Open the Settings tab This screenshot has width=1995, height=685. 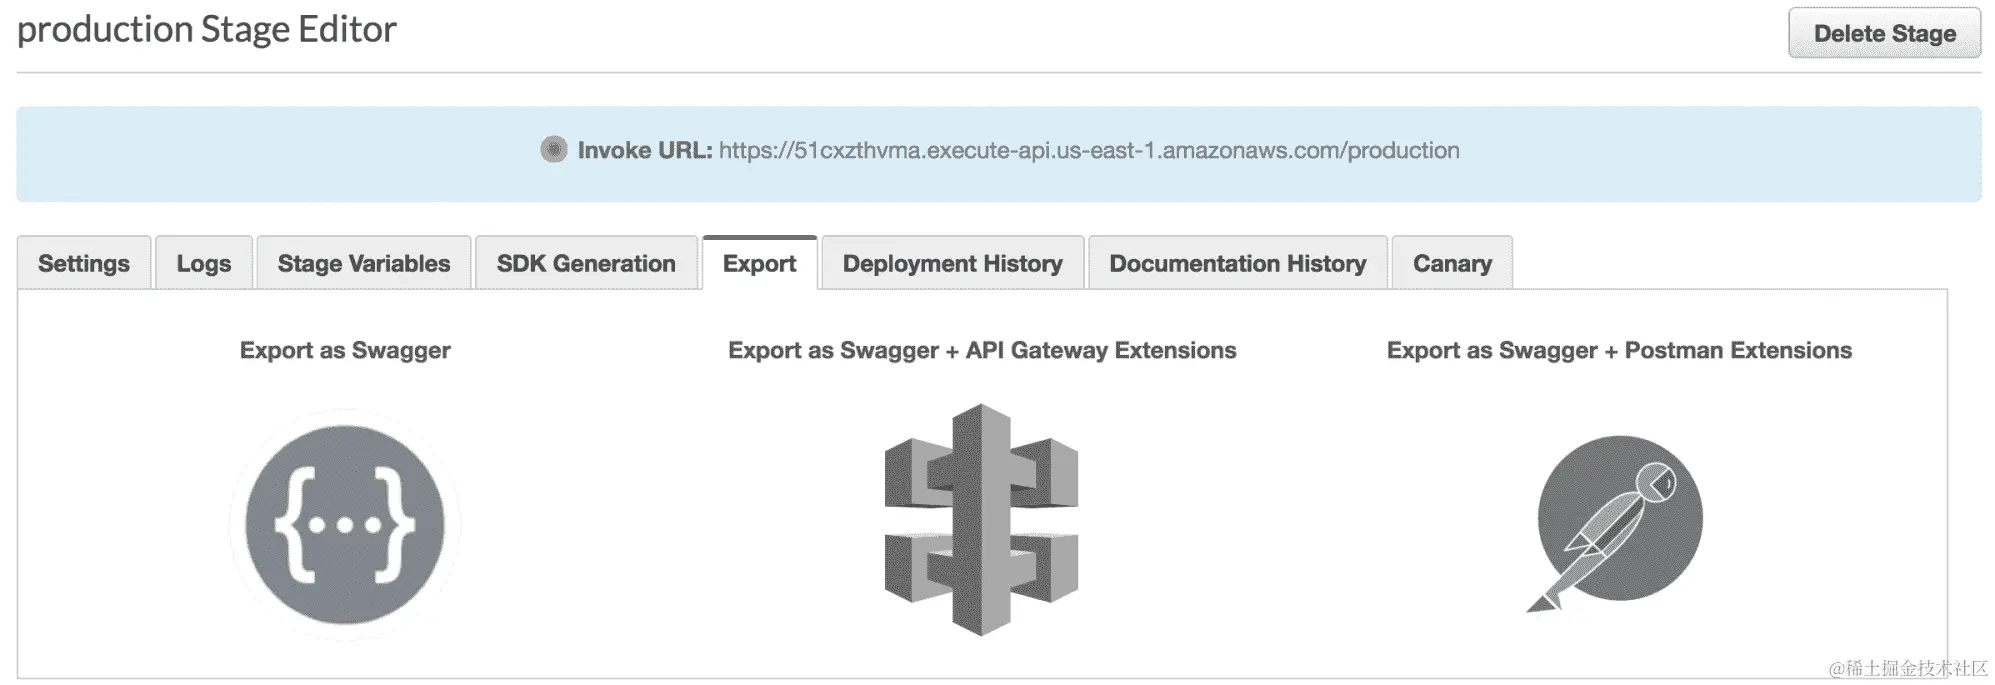[x=84, y=263]
